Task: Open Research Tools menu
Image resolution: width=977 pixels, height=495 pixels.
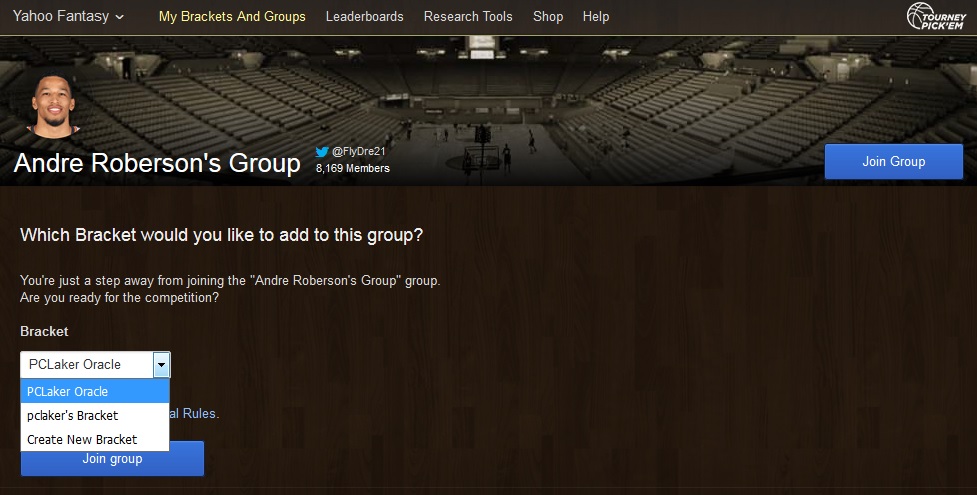Action: pyautogui.click(x=468, y=17)
